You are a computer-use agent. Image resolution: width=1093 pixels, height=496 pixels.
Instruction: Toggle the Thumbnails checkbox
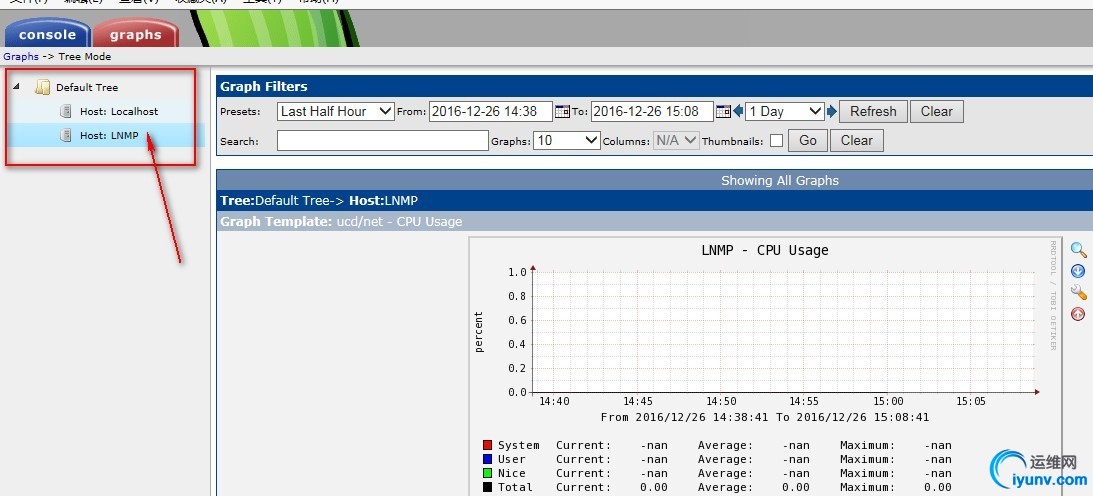777,141
